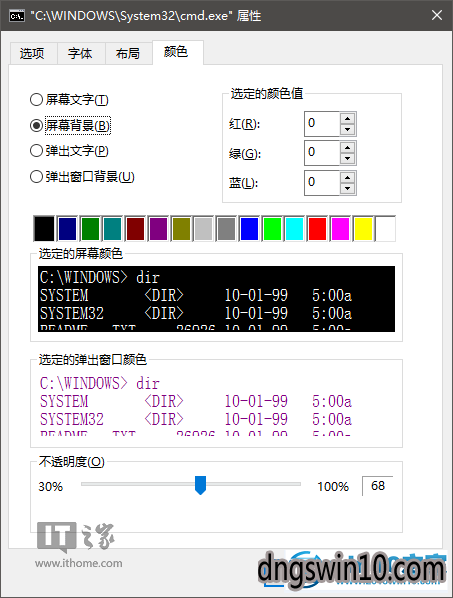Choose the magenta color swatch
This screenshot has width=453, height=598.
click(x=341, y=228)
